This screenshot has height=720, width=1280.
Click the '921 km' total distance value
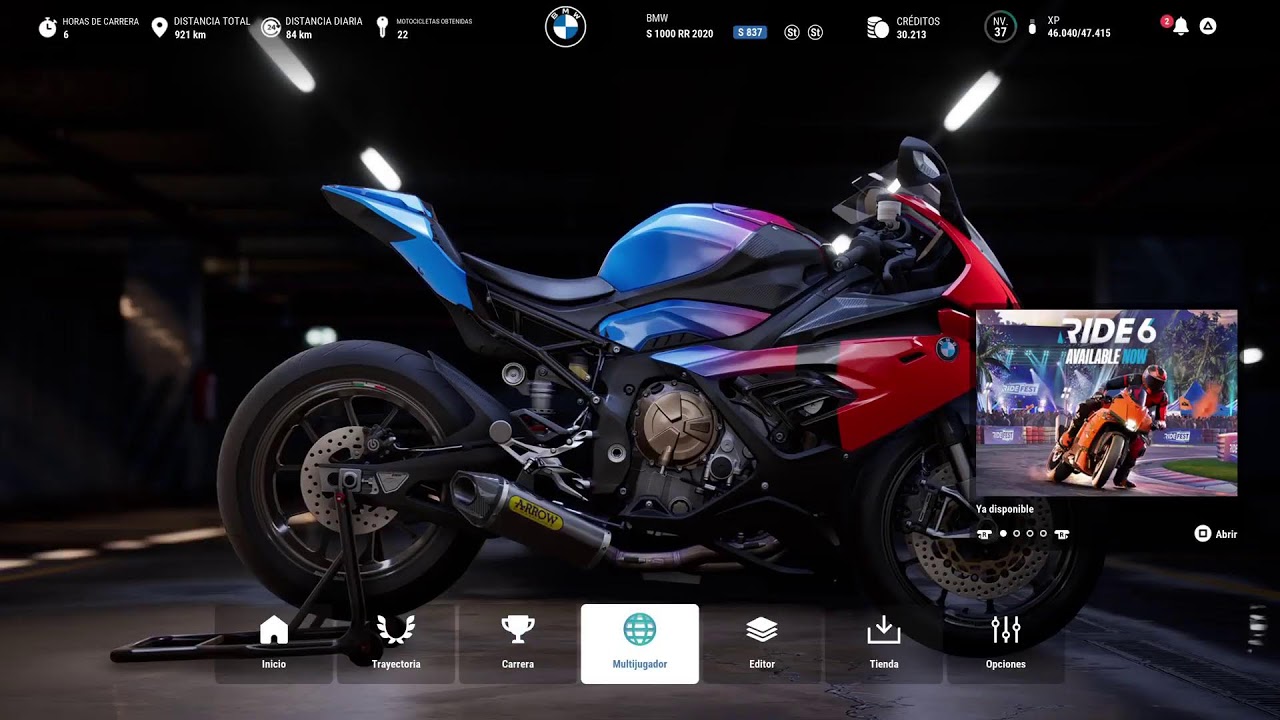coord(190,35)
